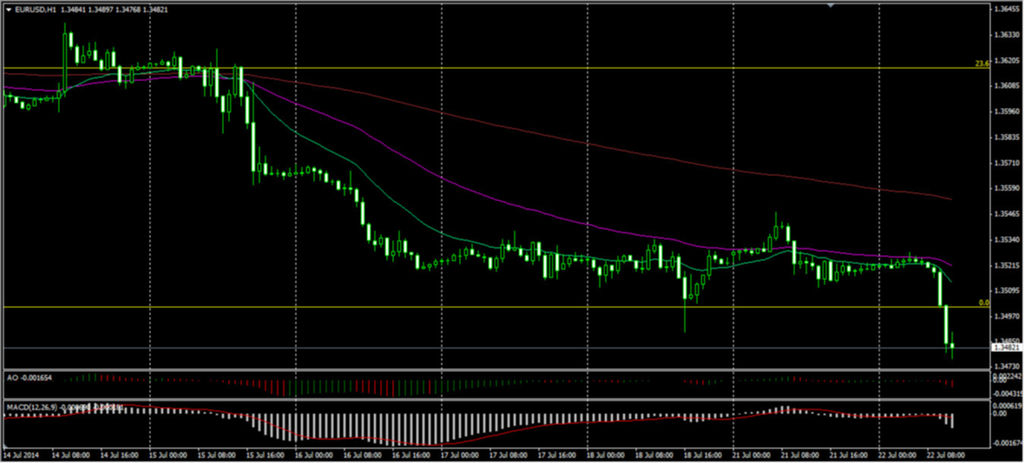
Task: Click the 1.36455 price scale label
Action: pyautogui.click(x=1005, y=9)
